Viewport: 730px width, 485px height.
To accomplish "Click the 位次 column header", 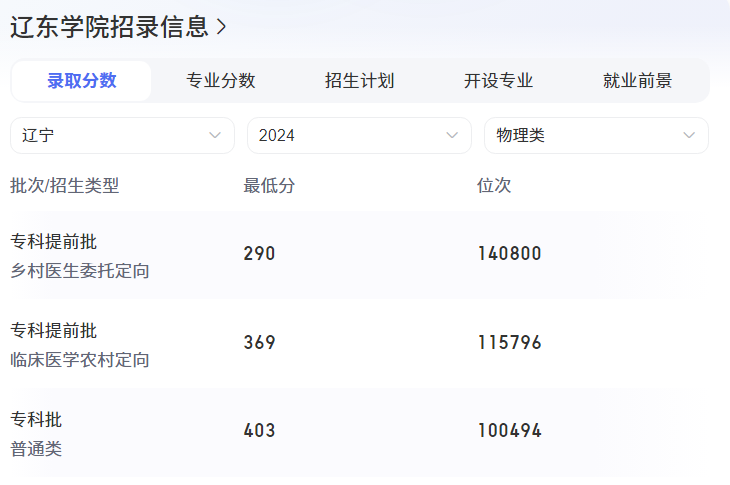I will [x=494, y=185].
